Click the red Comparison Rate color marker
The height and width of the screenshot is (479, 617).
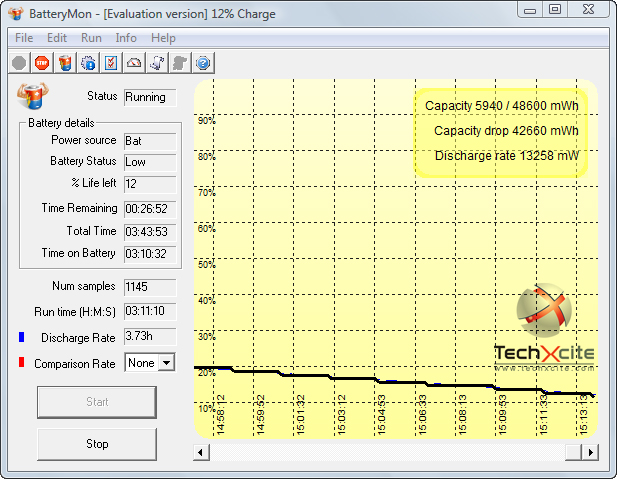click(x=22, y=362)
